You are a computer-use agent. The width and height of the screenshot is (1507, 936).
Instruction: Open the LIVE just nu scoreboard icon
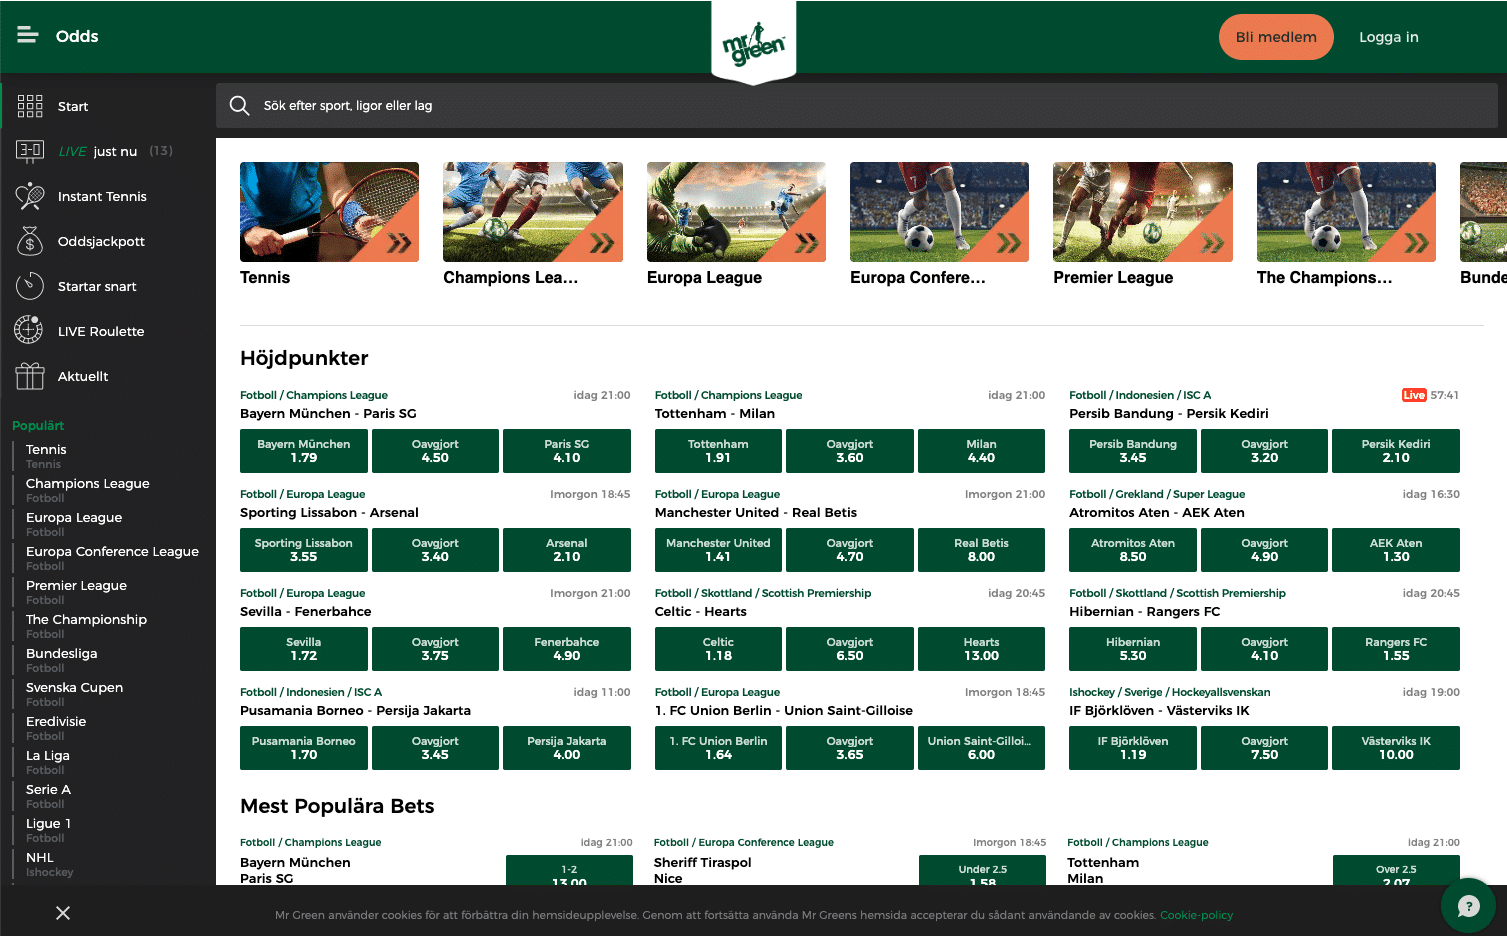[30, 151]
